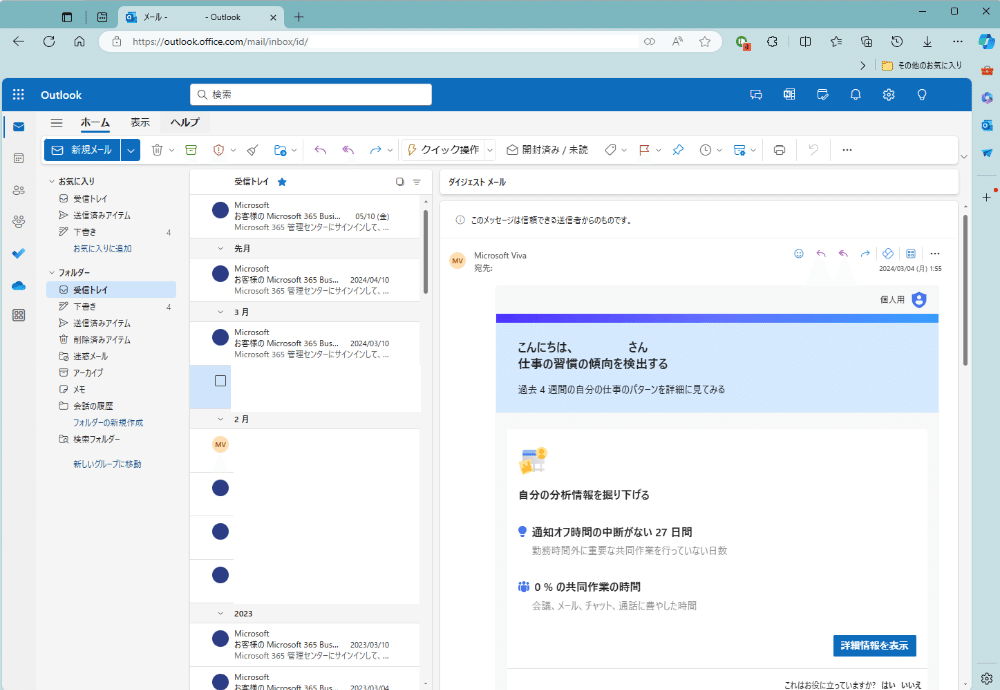The height and width of the screenshot is (690, 1000).
Task: Click the browser refresh button
Action: pos(48,41)
